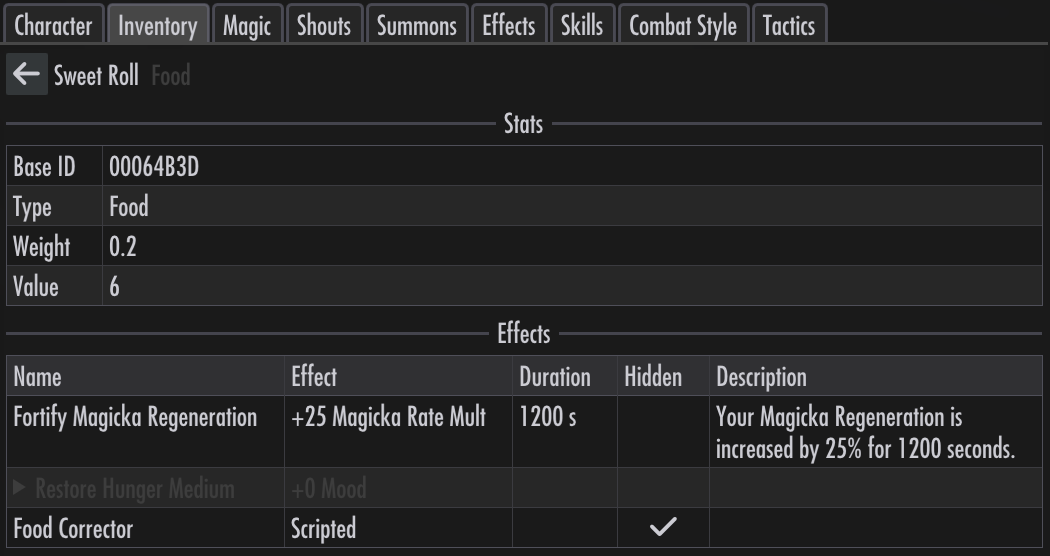Go to the Summons tab
Image resolution: width=1050 pixels, height=556 pixels.
coord(417,25)
